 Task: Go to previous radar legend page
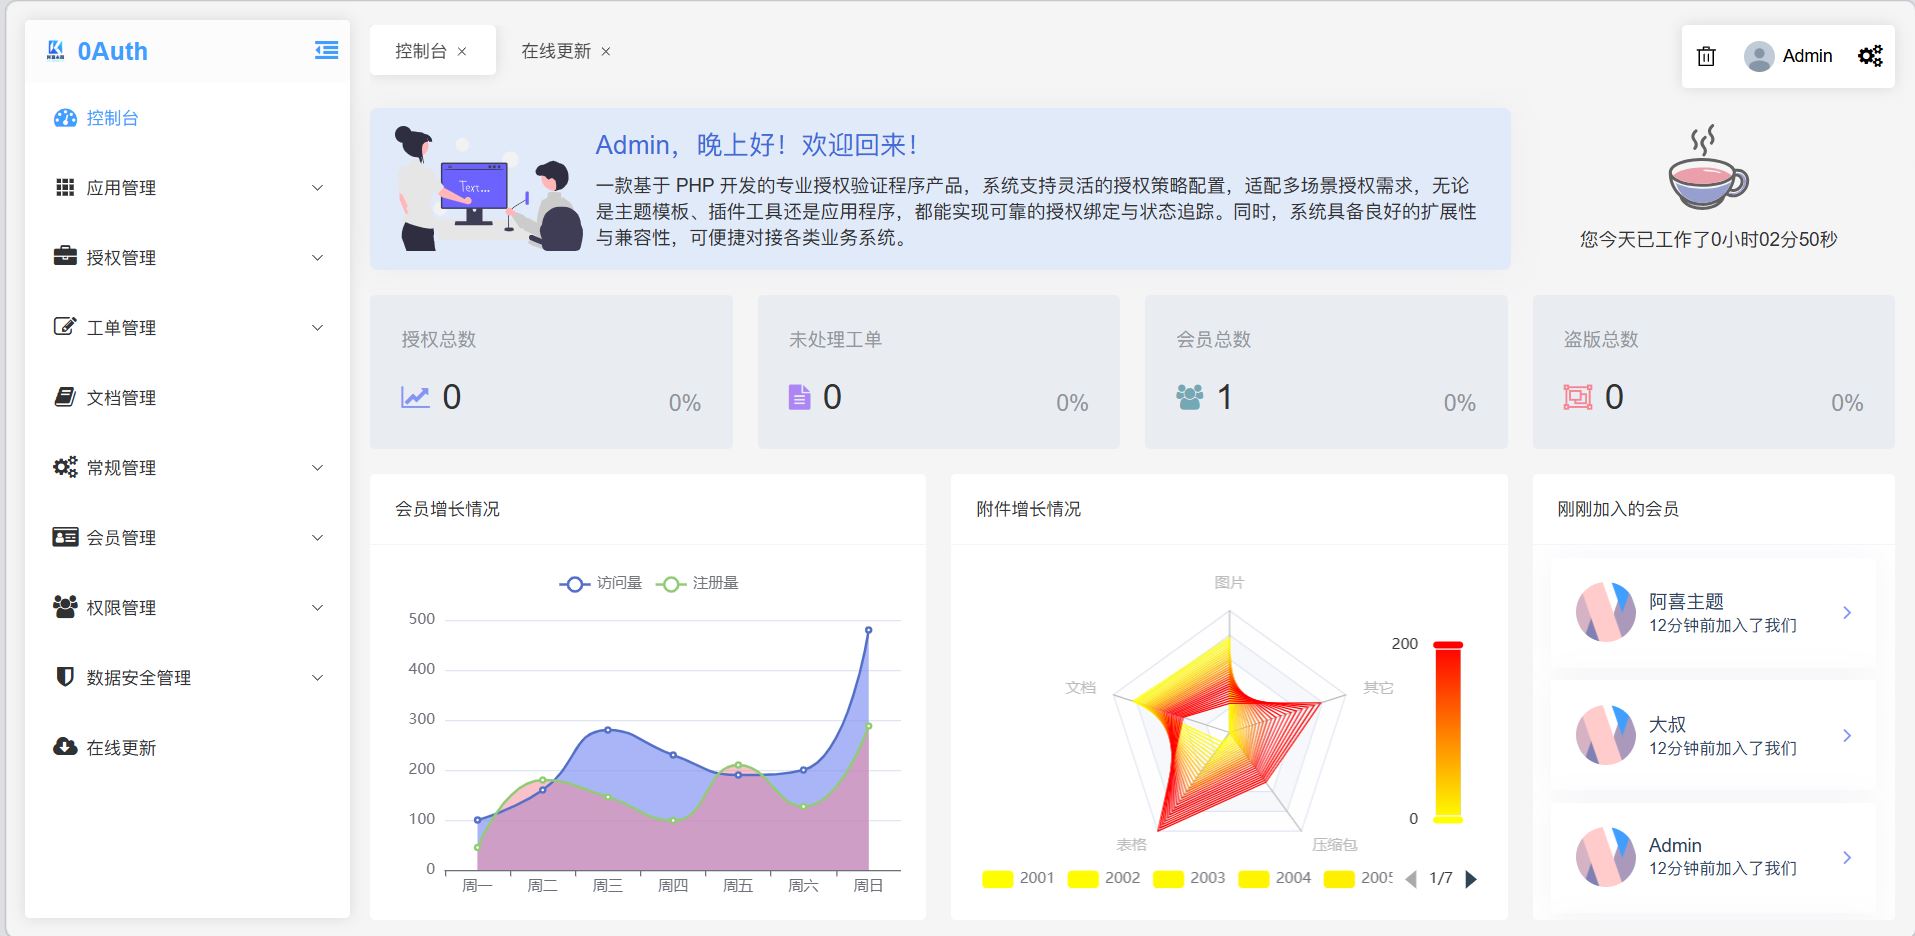[1411, 879]
